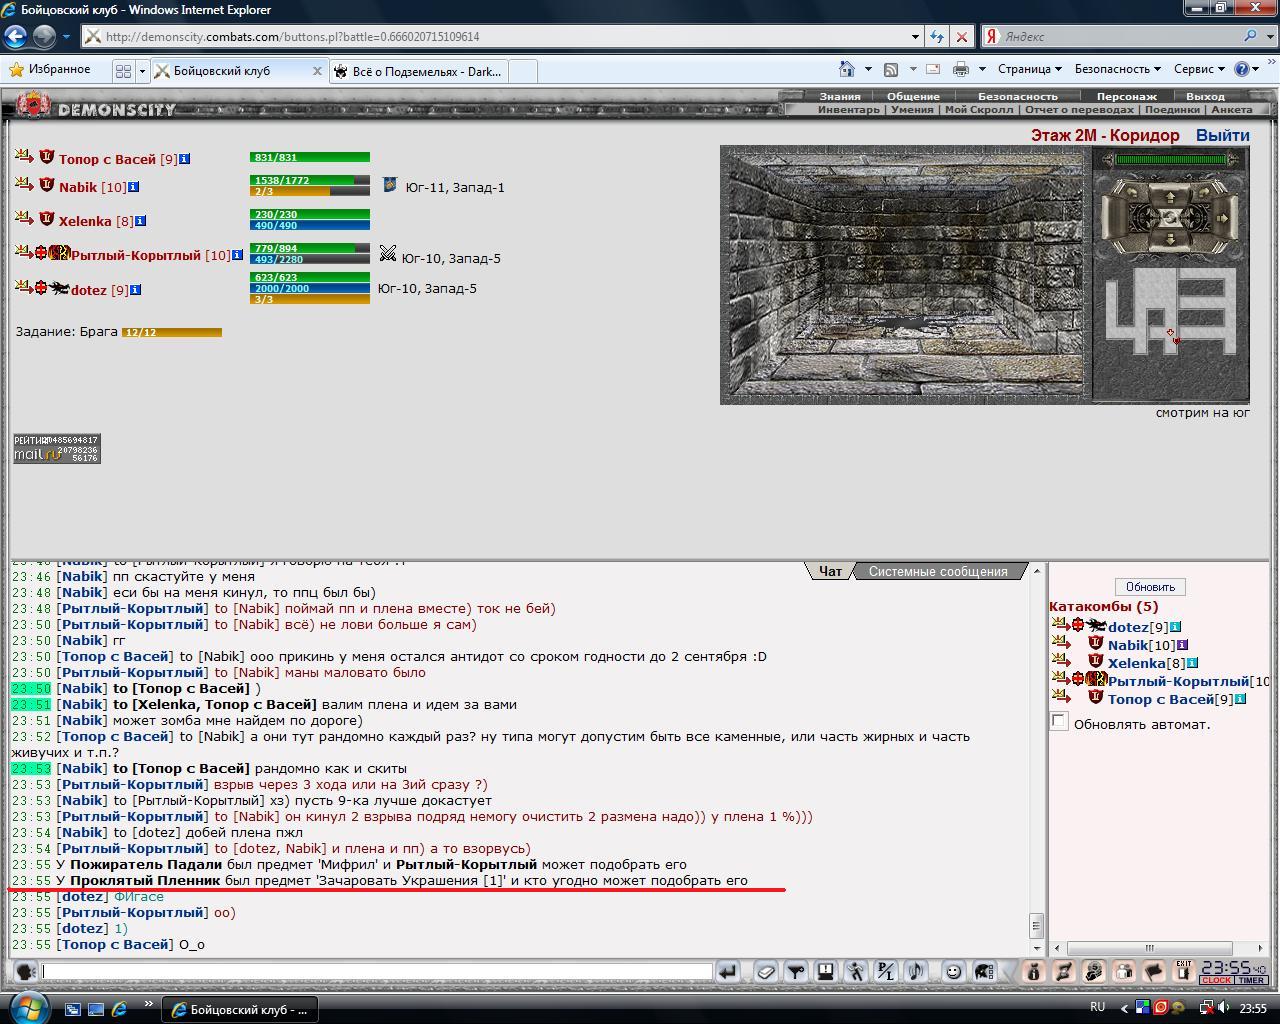This screenshot has height=1024, width=1280.
Task: Open the Общение game menu
Action: [913, 96]
